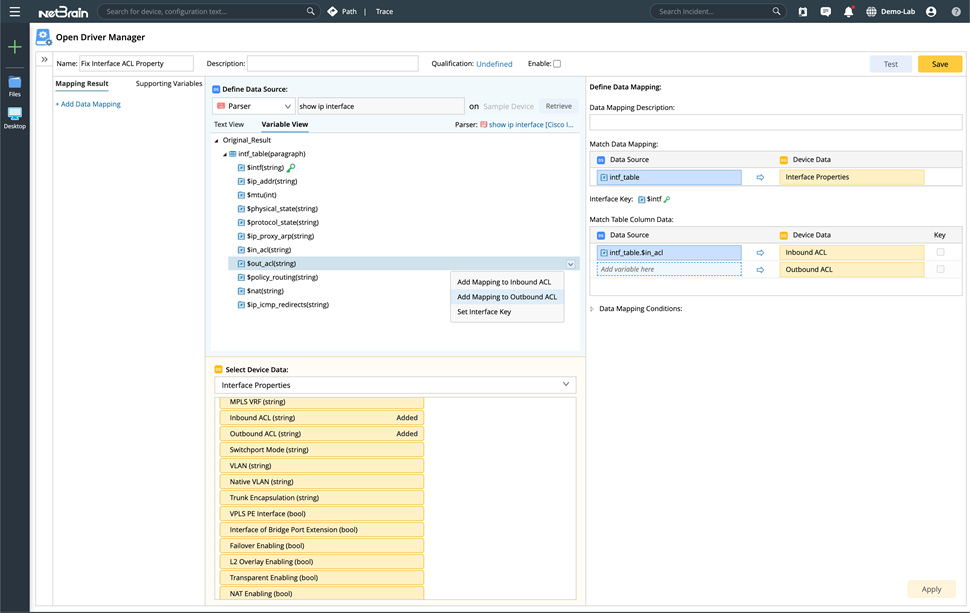The image size is (970, 613).
Task: Check the Key box for Inbound ACL
Action: pyautogui.click(x=940, y=253)
